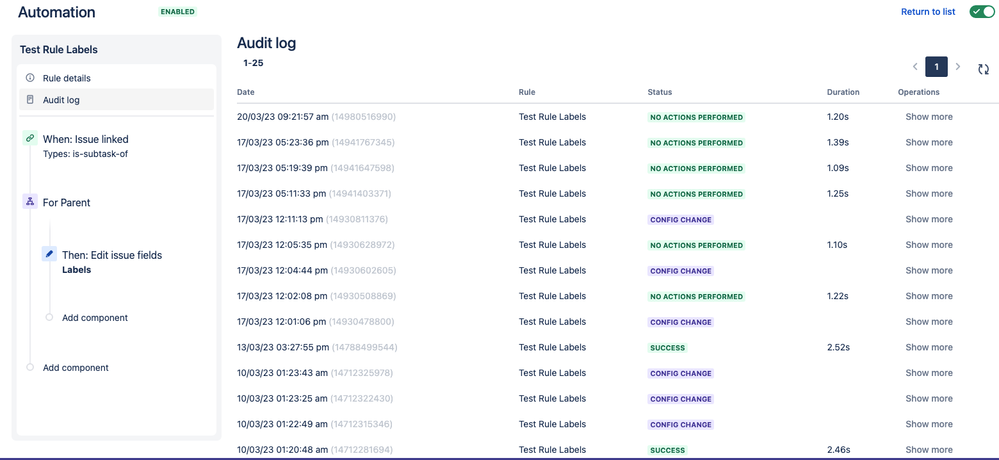999x460 pixels.
Task: Show more for 17/03/23 12:04:44 pm entry
Action: point(929,270)
